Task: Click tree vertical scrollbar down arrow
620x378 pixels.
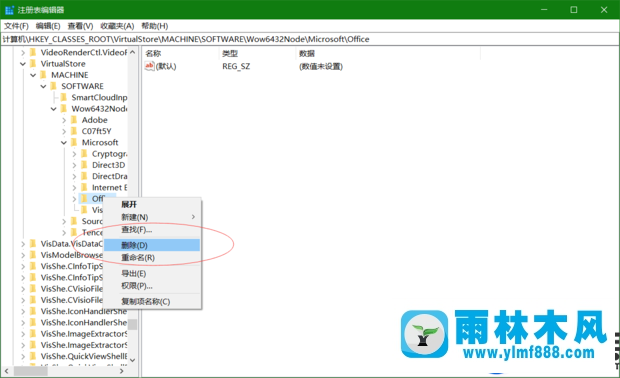Action: click(132, 360)
